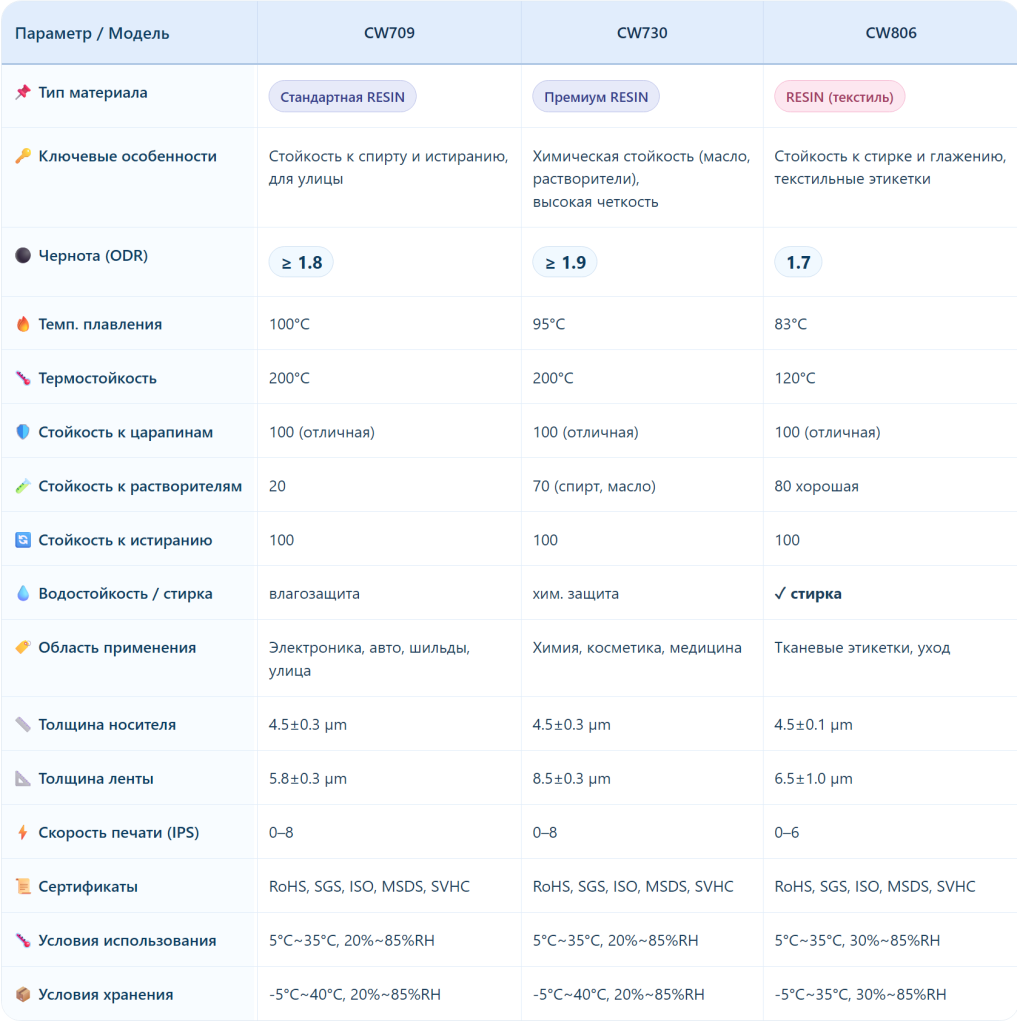Click the scroll icon beside Сертификаты
1017x1024 pixels.
click(23, 886)
